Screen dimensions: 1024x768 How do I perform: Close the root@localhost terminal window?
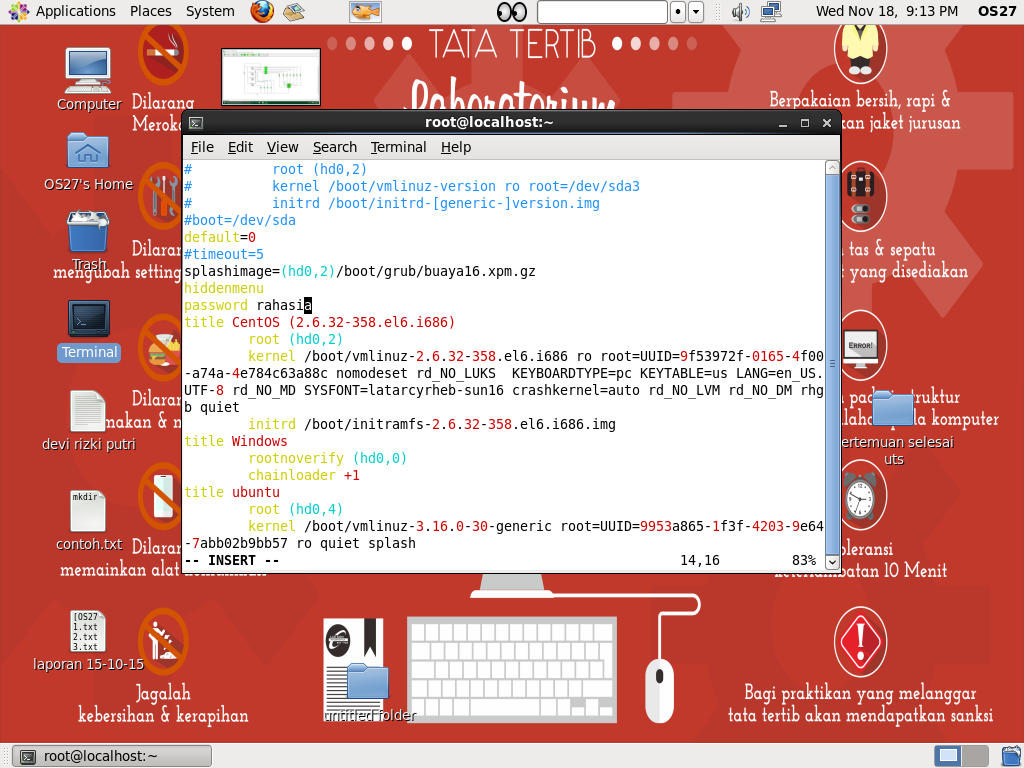(x=827, y=123)
